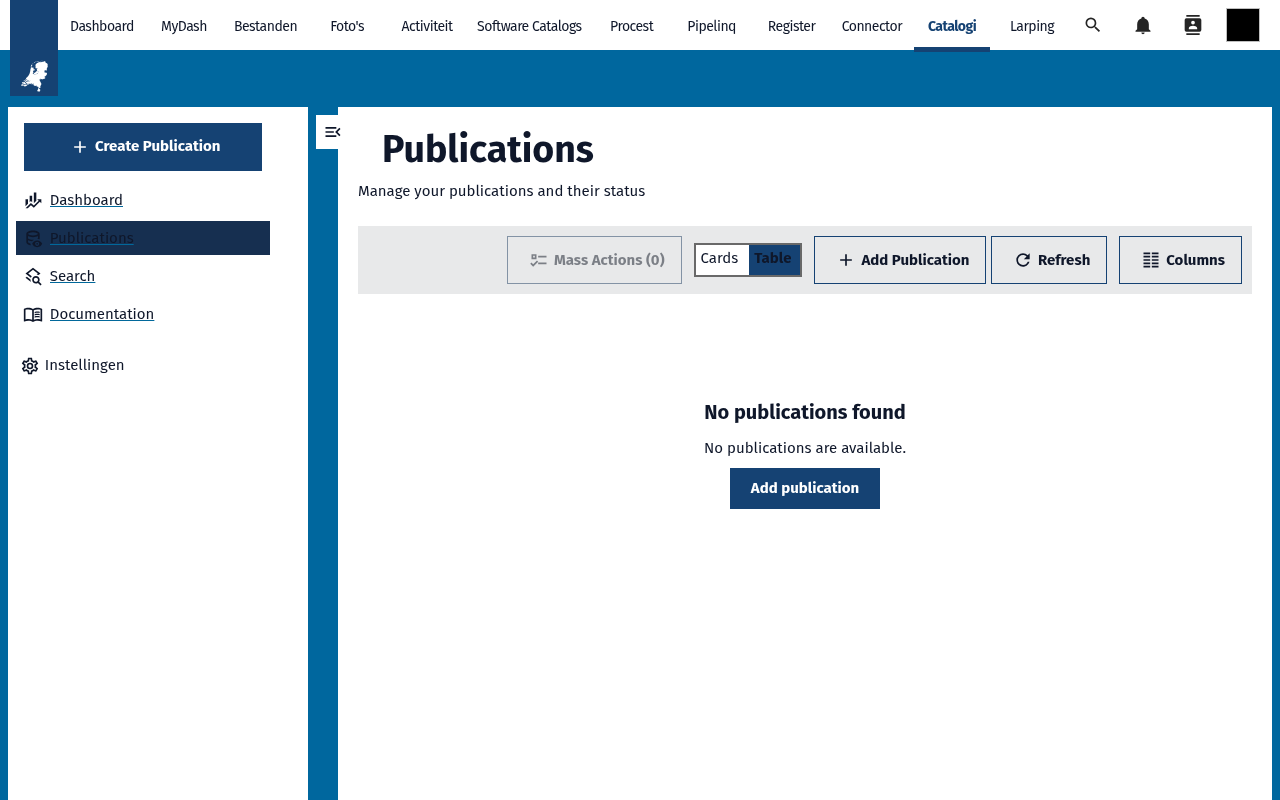The height and width of the screenshot is (800, 1280).
Task: Collapse the sidebar with the toggle icon
Action: [332, 132]
